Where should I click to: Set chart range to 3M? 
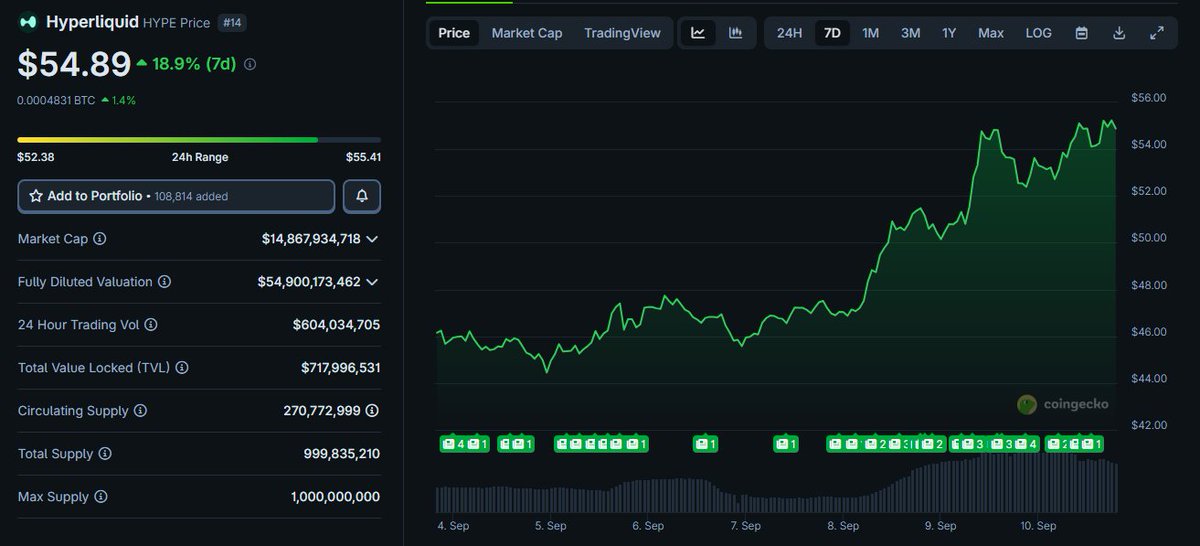click(x=910, y=33)
